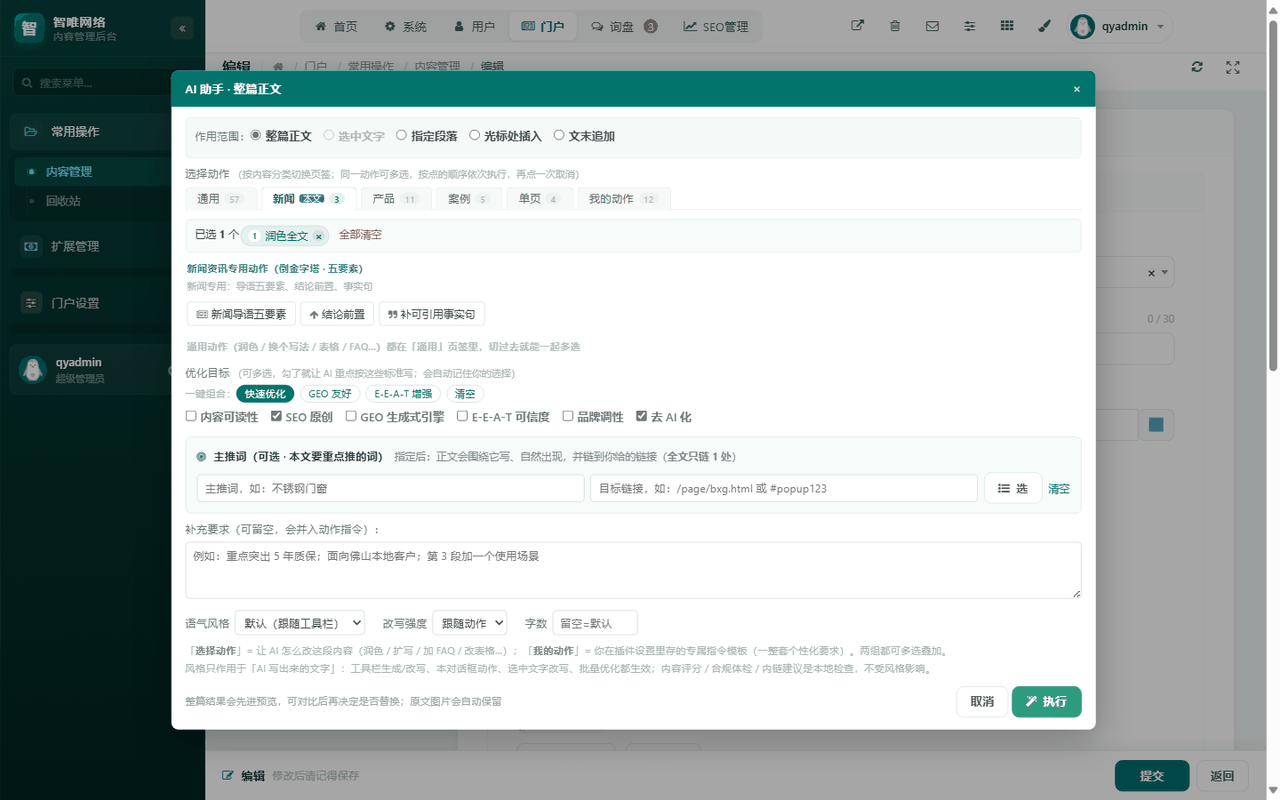This screenshot has width=1280, height=800.
Task: Uncheck 去 AI 化 goal
Action: pyautogui.click(x=642, y=416)
